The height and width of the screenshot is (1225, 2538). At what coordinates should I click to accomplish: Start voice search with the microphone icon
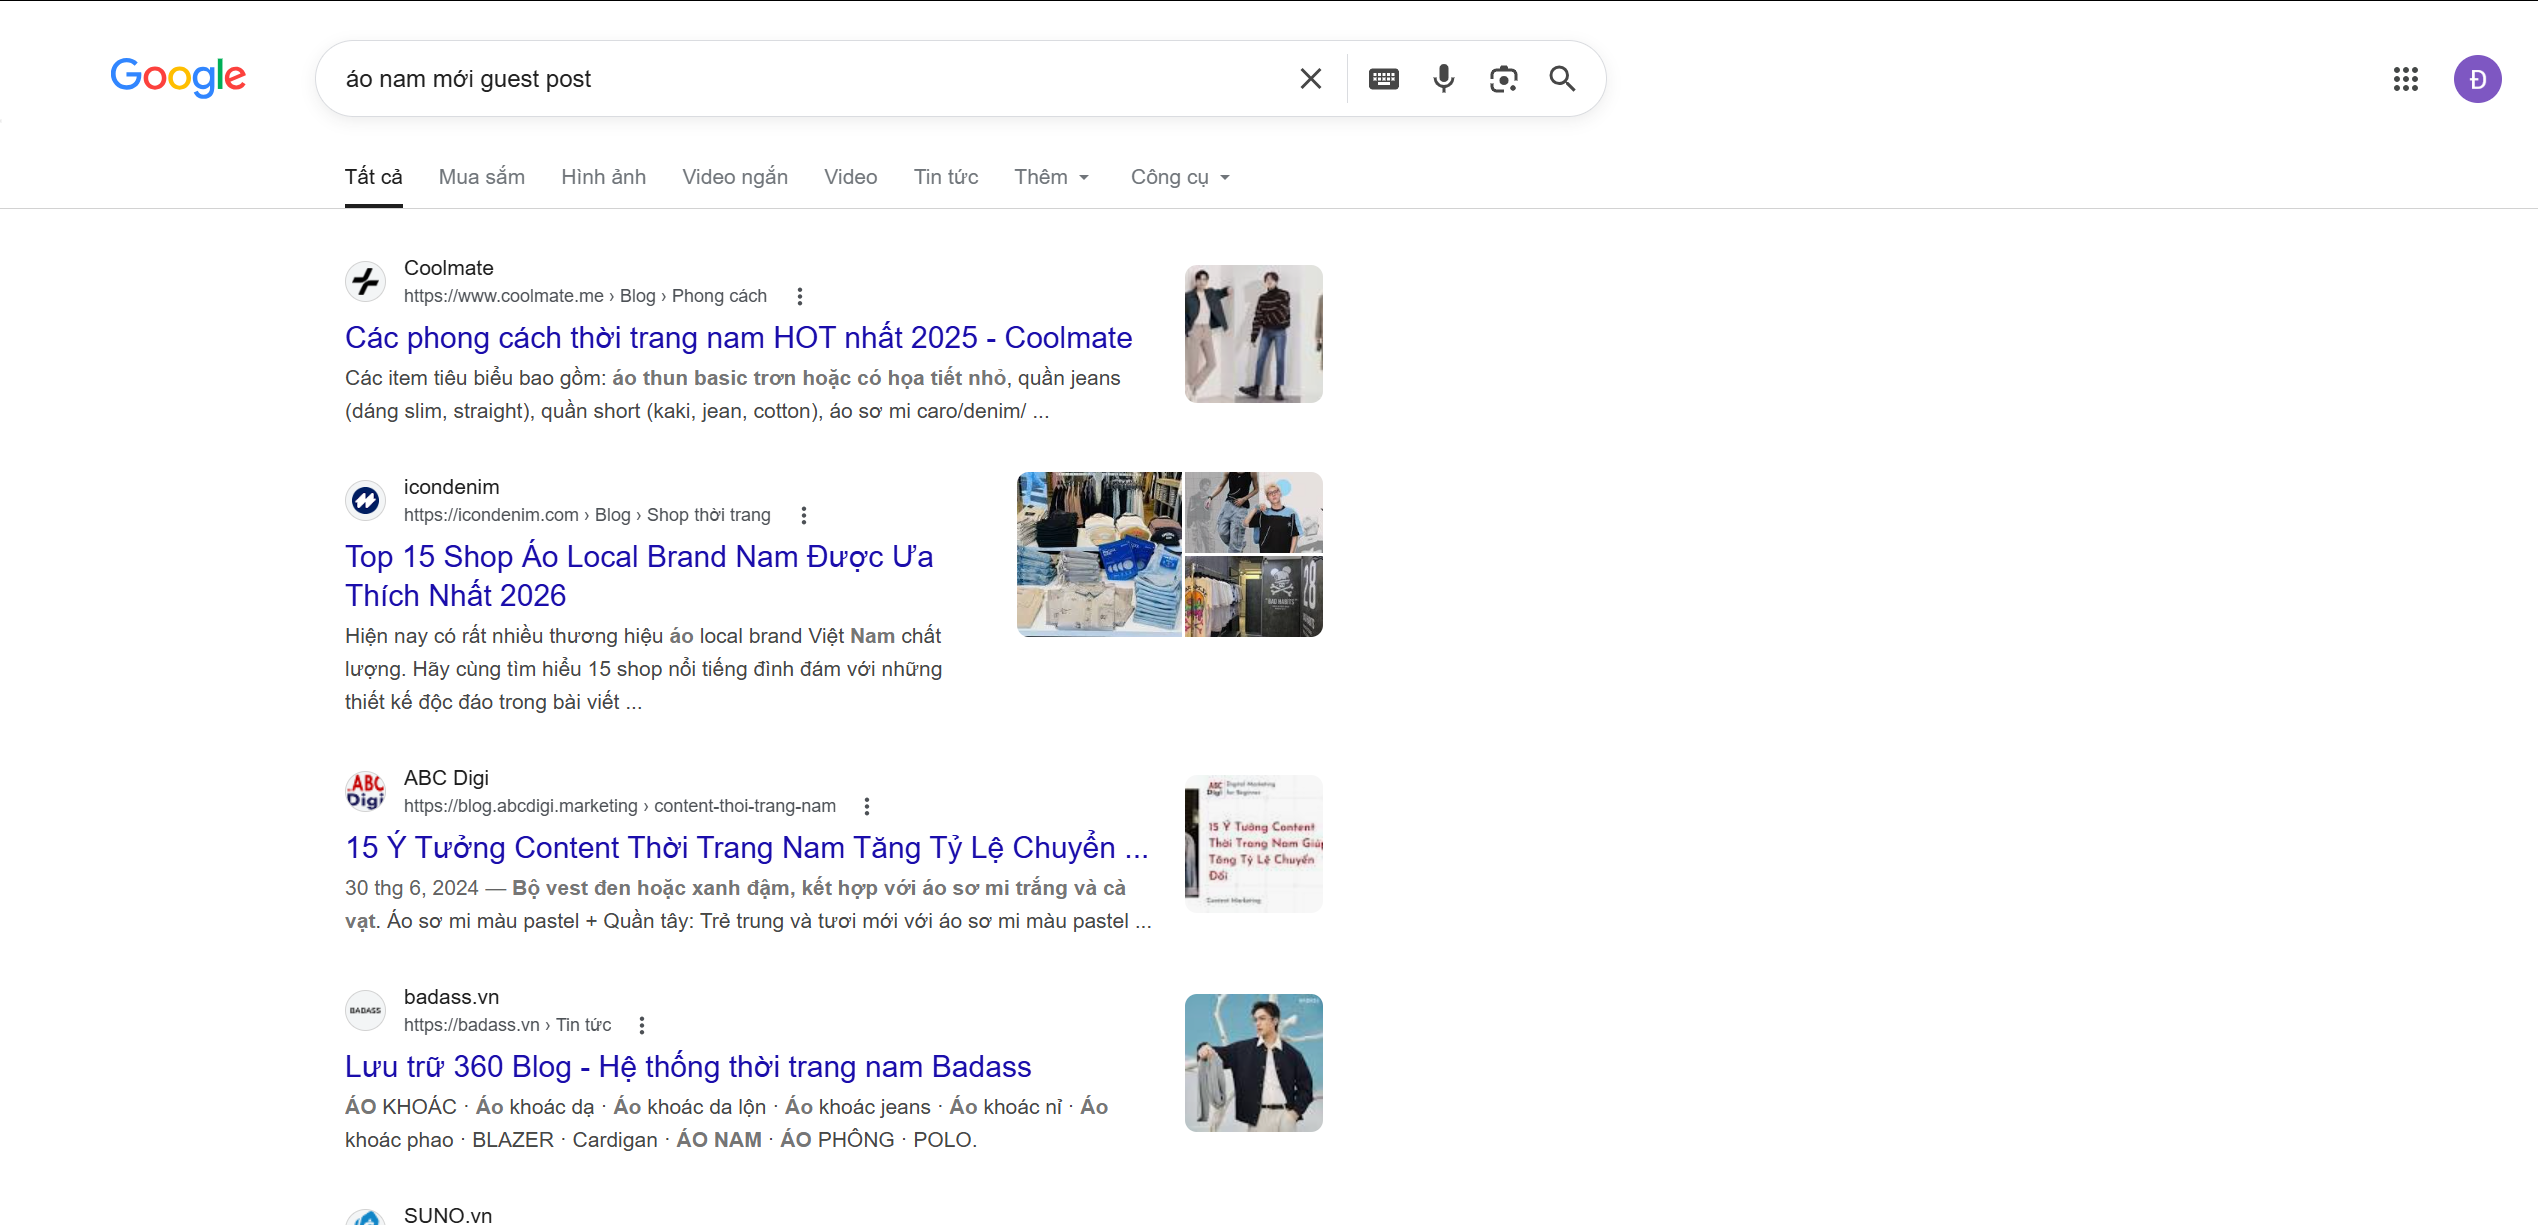[1444, 79]
